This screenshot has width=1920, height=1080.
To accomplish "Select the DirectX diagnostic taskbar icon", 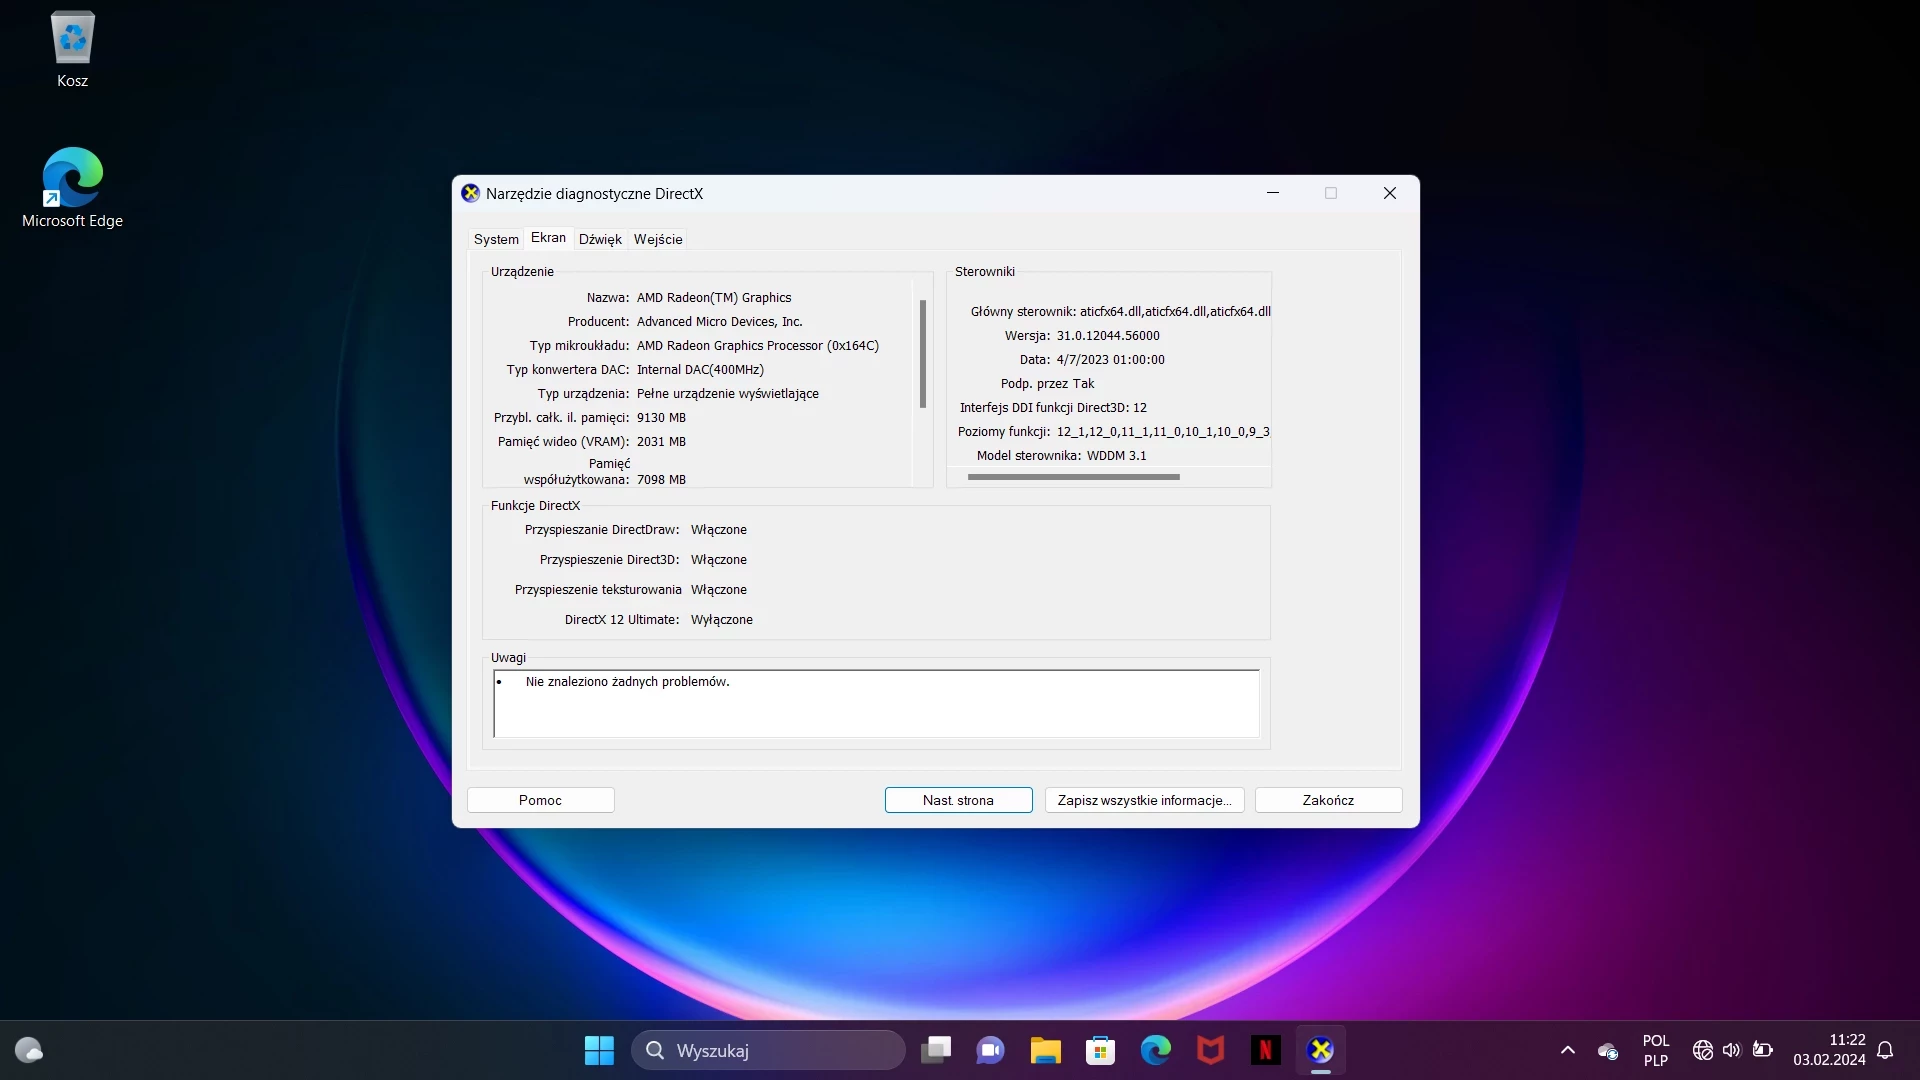I will point(1321,1050).
